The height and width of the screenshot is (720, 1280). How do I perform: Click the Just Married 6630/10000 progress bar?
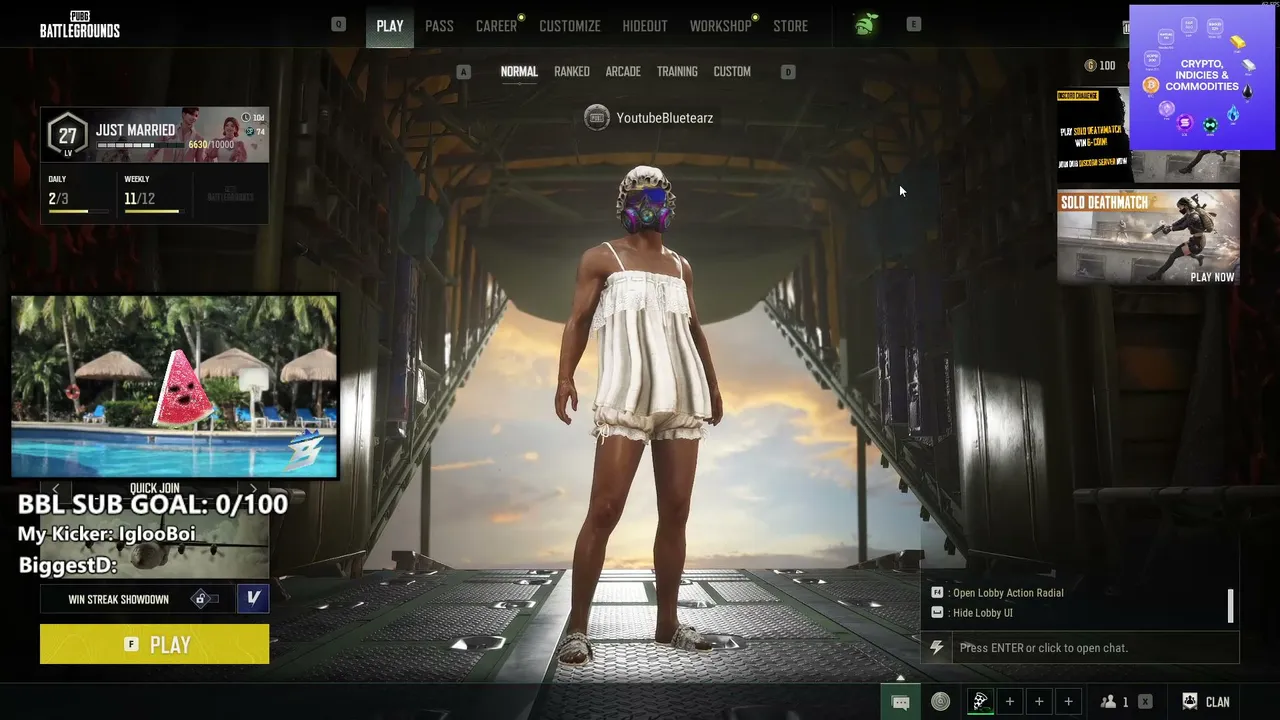coord(140,146)
